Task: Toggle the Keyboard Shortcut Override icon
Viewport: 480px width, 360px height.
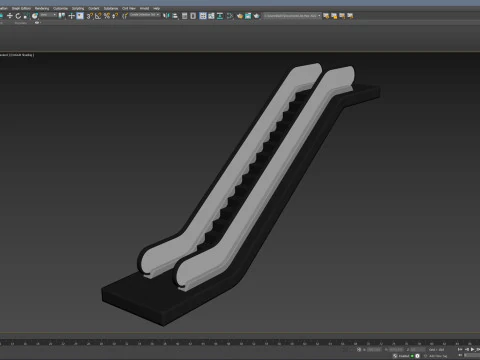Action: 80,16
